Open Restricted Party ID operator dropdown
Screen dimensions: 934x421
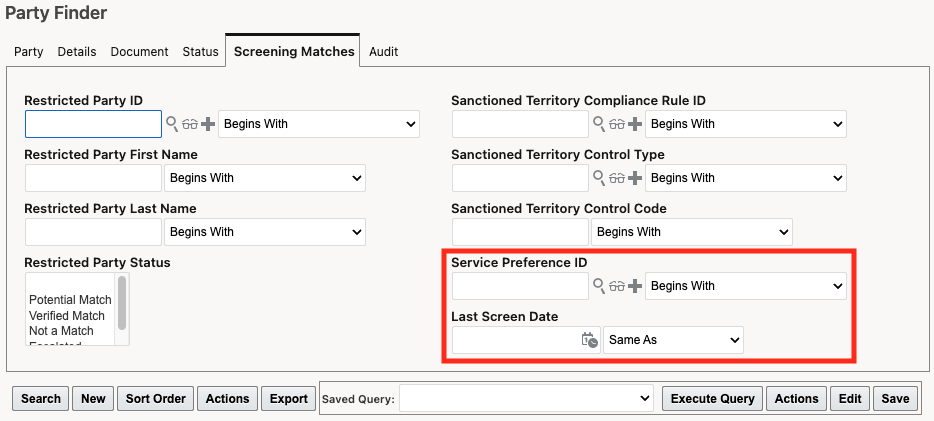(318, 124)
